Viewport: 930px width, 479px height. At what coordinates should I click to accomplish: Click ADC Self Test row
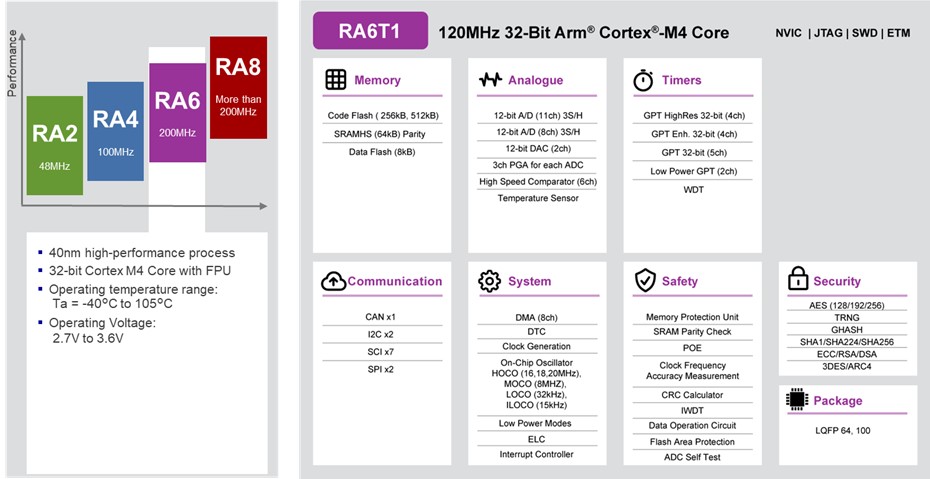coord(693,457)
